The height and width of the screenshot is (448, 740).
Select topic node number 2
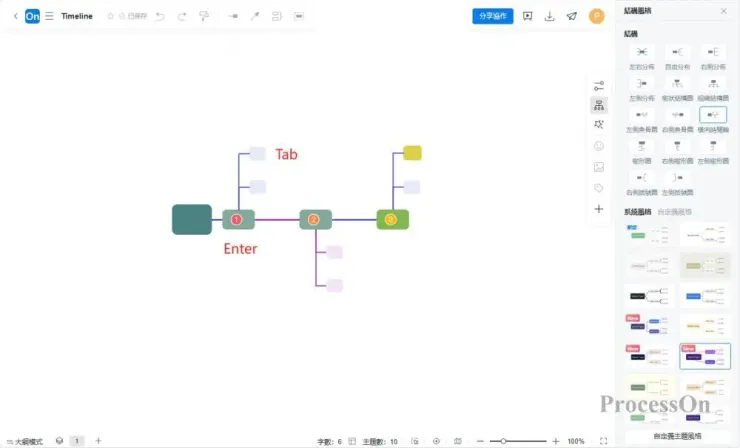point(316,220)
